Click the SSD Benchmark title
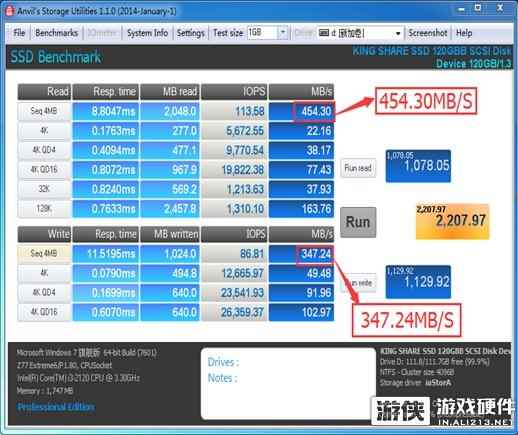Image resolution: width=518 pixels, height=435 pixels. (56, 57)
